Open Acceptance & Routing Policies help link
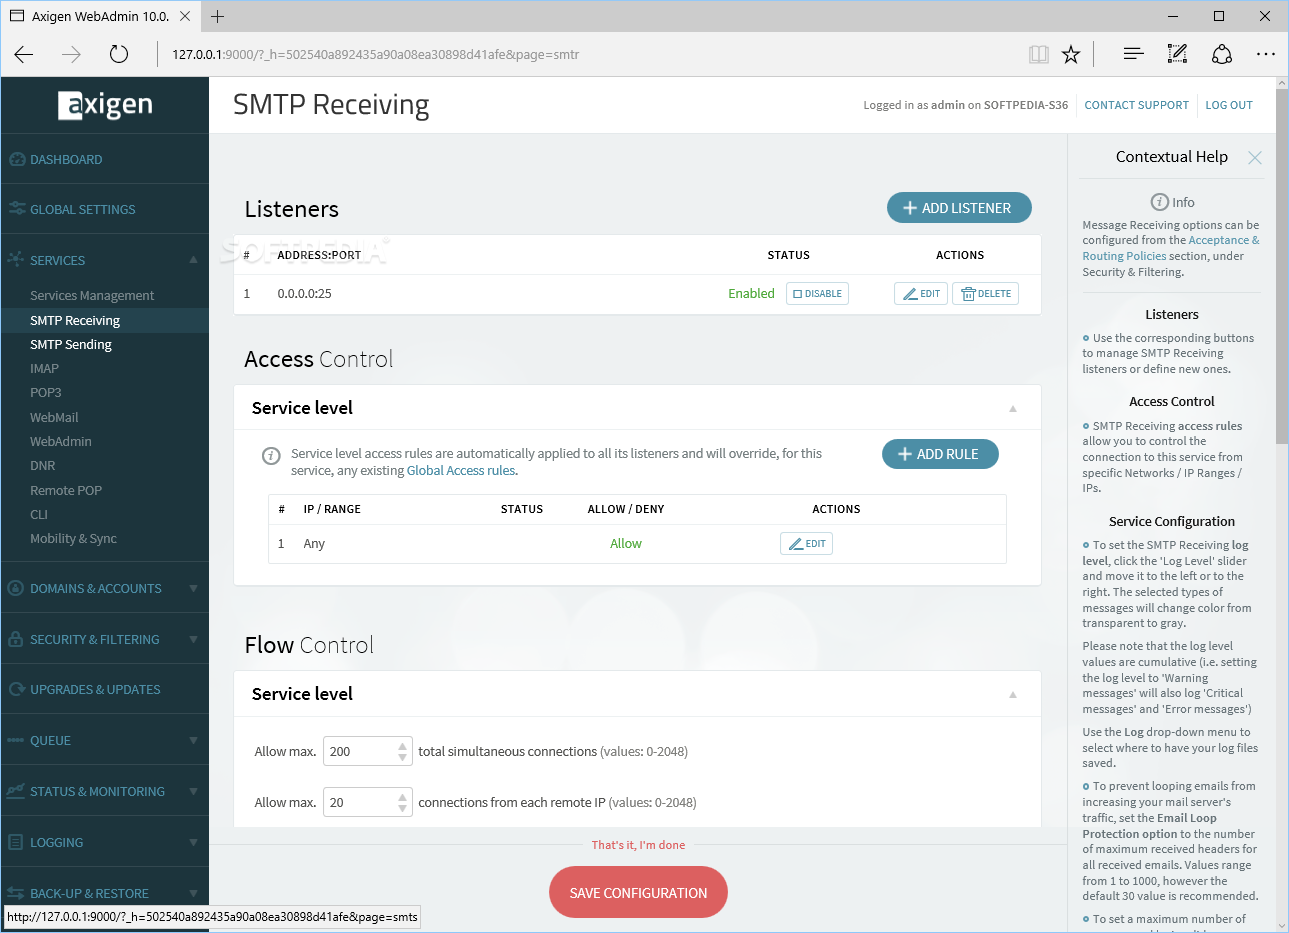Viewport: 1289px width, 933px height. click(1171, 248)
